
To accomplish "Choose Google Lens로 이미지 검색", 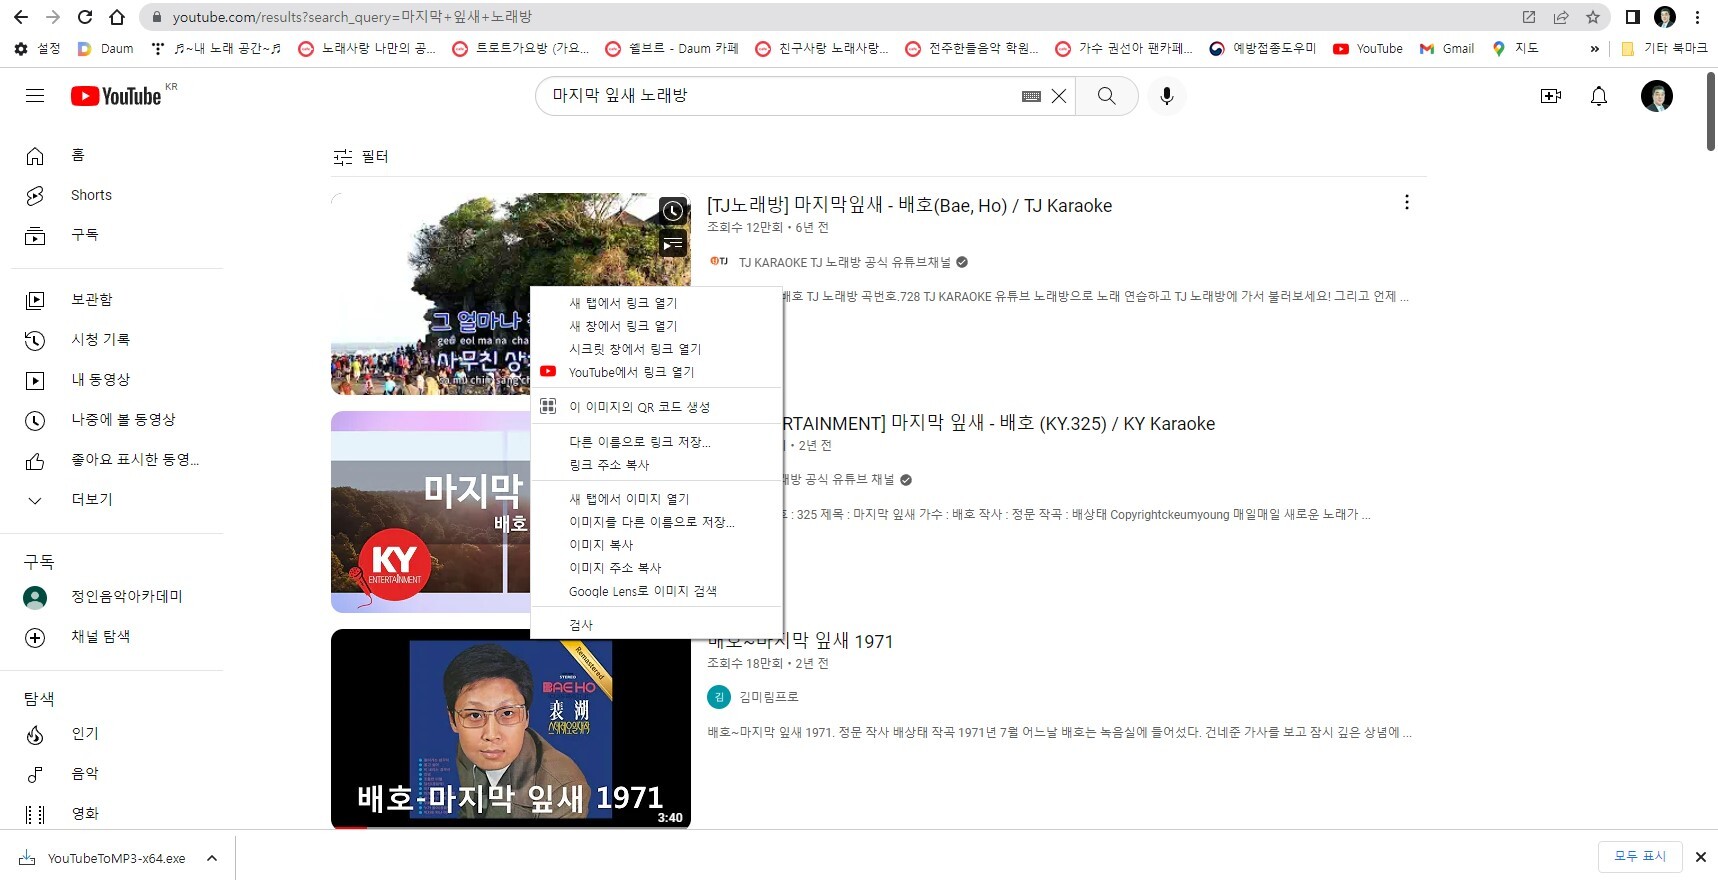I will click(656, 591).
